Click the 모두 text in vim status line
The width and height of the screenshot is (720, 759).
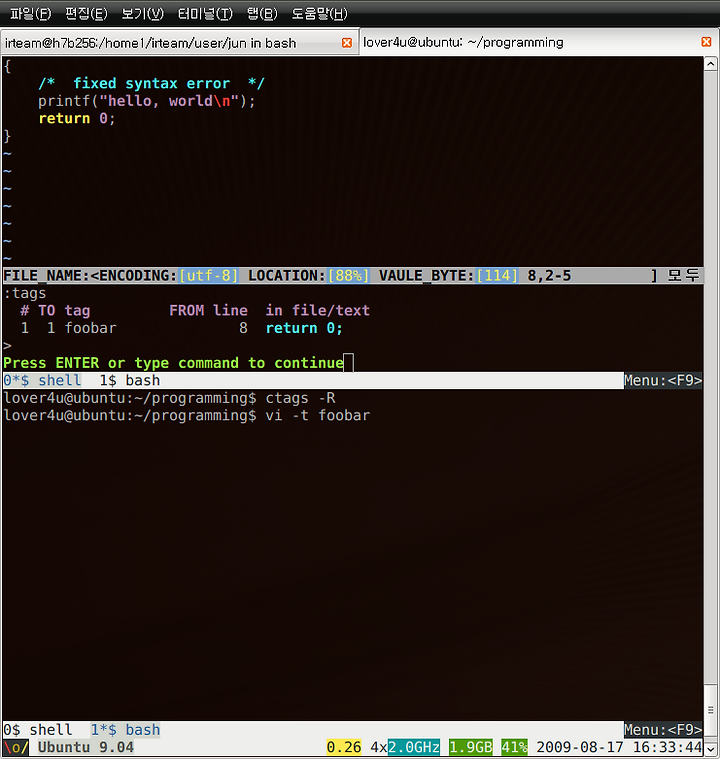tap(684, 275)
